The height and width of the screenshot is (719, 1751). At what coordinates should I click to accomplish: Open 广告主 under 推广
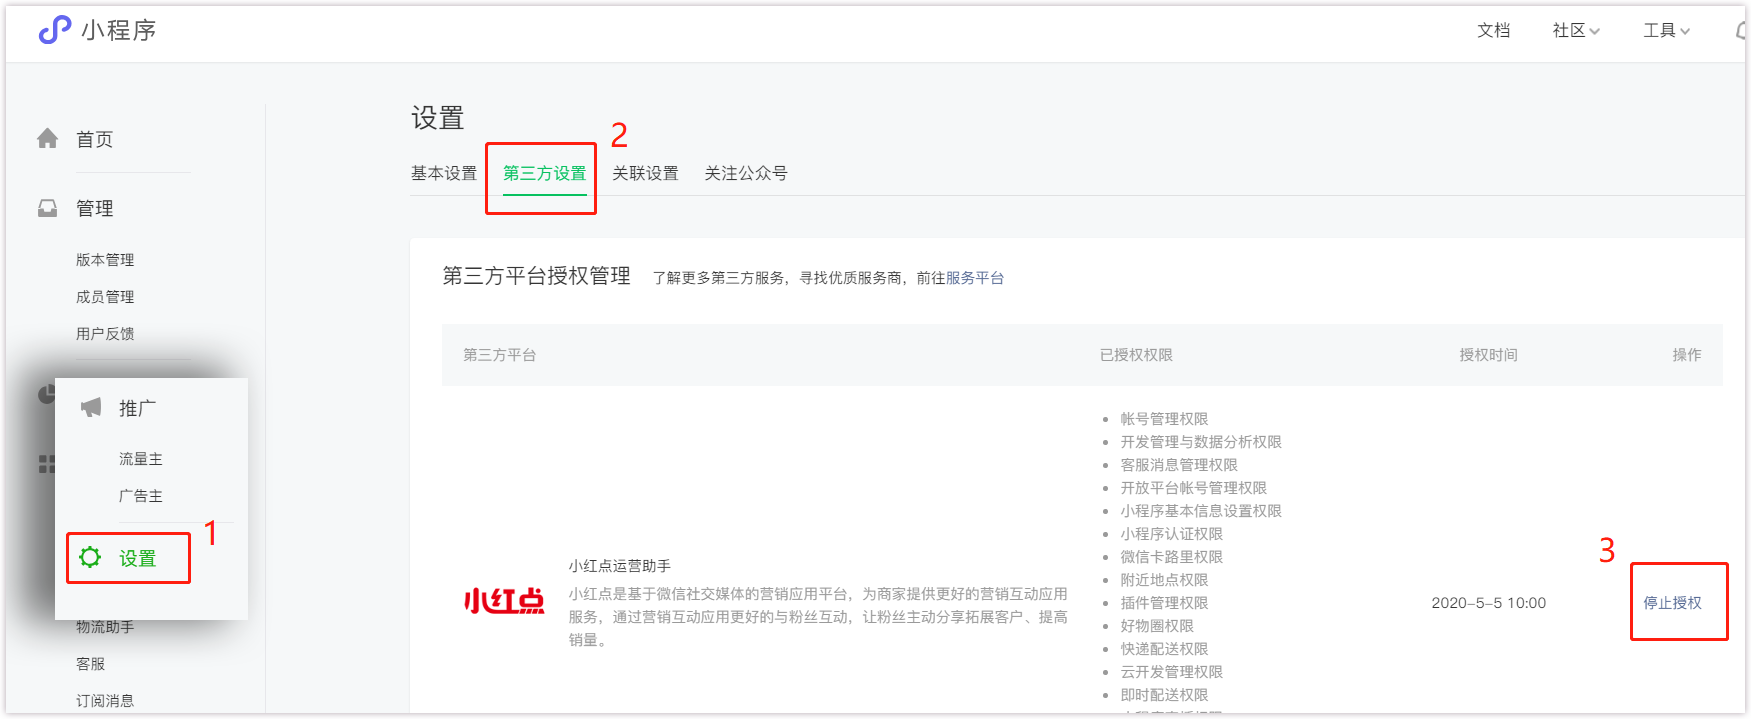click(141, 496)
